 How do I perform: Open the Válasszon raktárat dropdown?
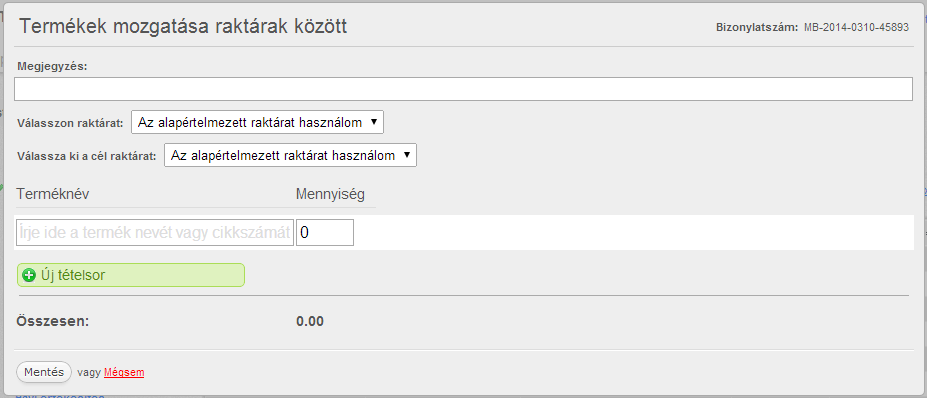click(257, 122)
